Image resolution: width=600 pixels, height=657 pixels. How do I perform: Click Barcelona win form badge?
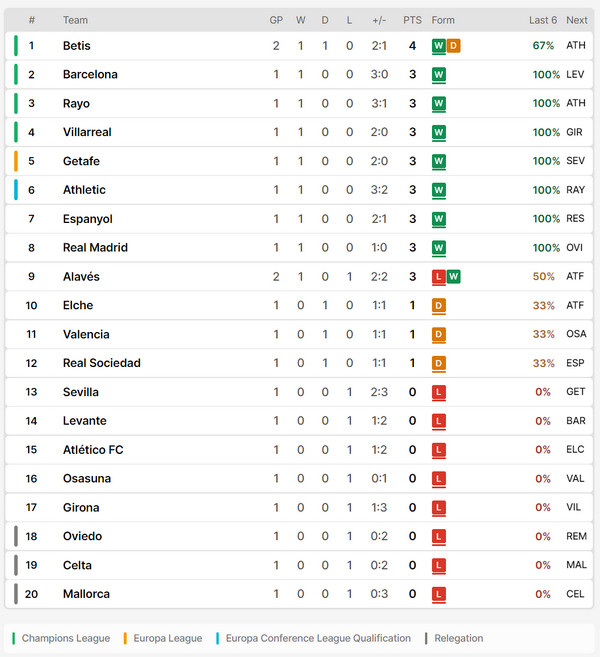[x=439, y=75]
